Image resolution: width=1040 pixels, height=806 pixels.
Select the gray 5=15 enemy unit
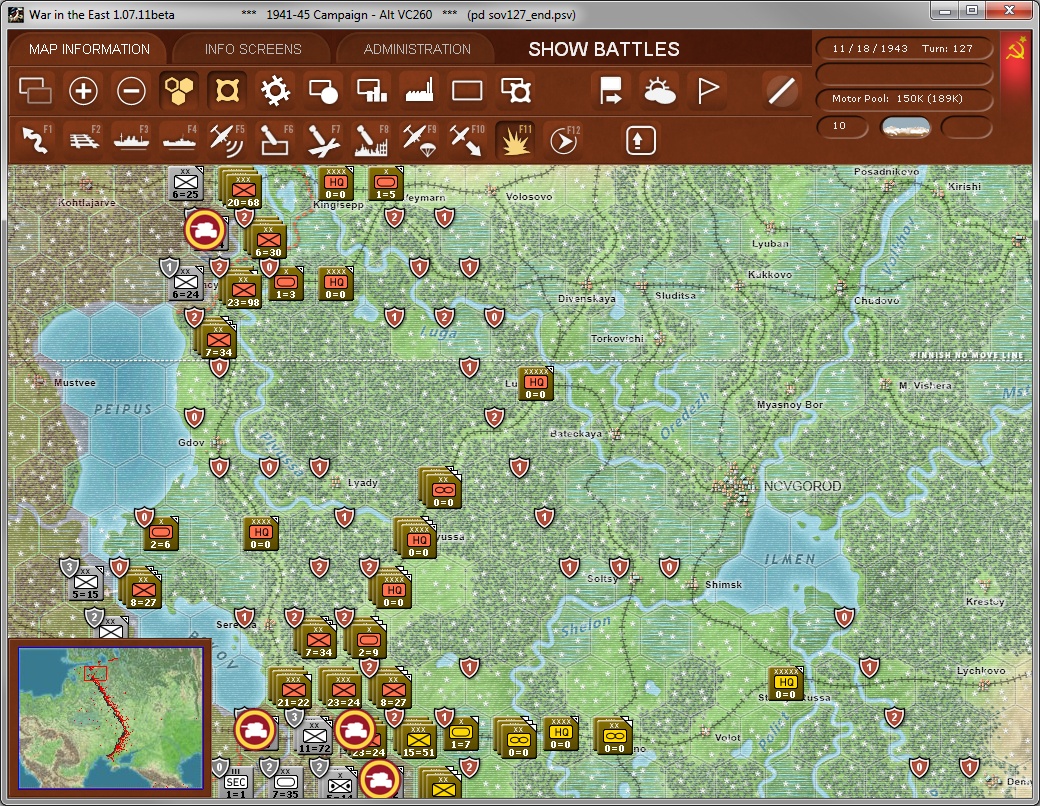point(86,583)
